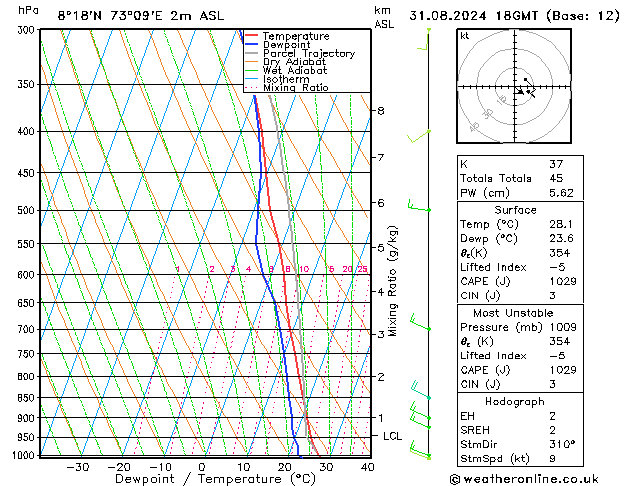Click the location header '8°18'N 73°09'E 2m ASL'
This screenshot has width=629, height=486.
click(x=141, y=16)
